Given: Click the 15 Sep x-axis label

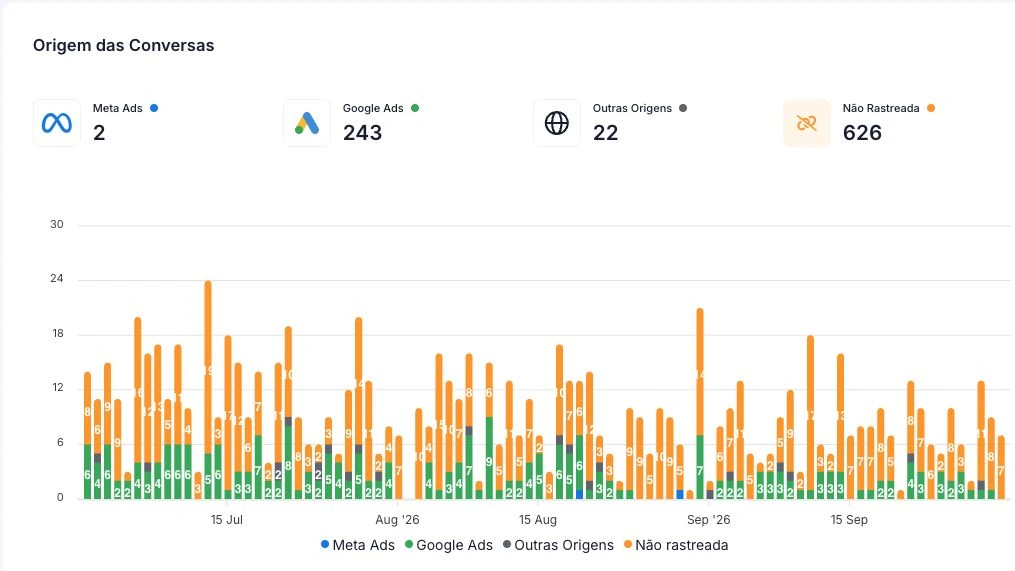Looking at the screenshot, I should [x=849, y=520].
